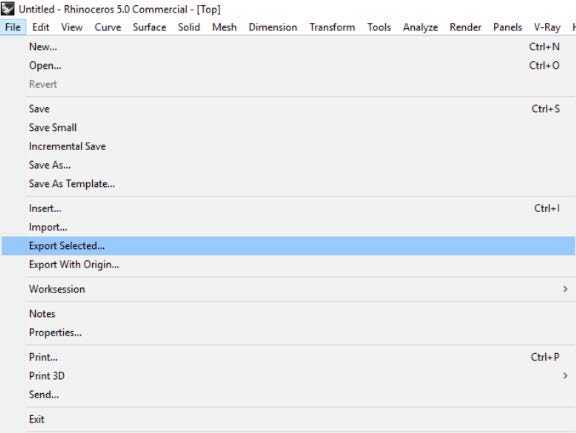The image size is (576, 433).
Task: Choose Open... from File menu
Action: pos(288,65)
